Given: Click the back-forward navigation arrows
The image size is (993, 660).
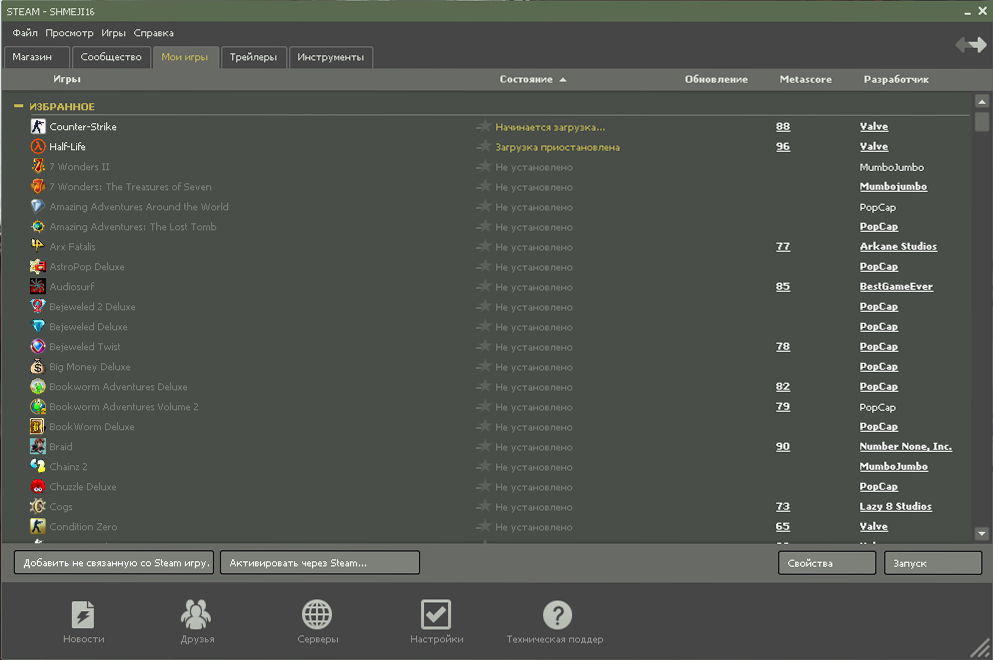Looking at the screenshot, I should point(971,44).
